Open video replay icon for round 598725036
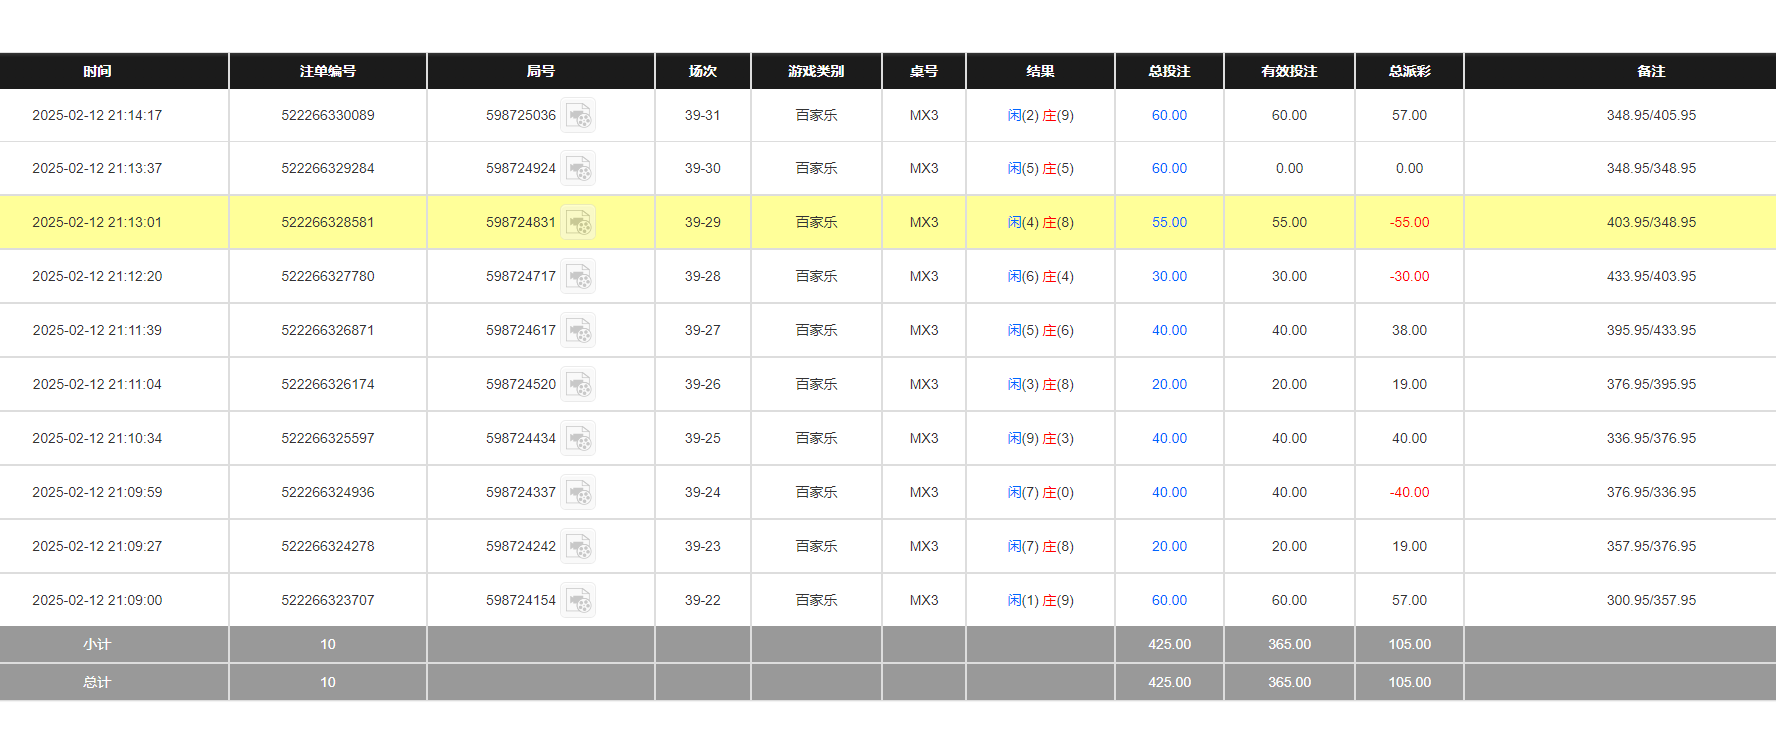The image size is (1776, 738). pyautogui.click(x=578, y=116)
